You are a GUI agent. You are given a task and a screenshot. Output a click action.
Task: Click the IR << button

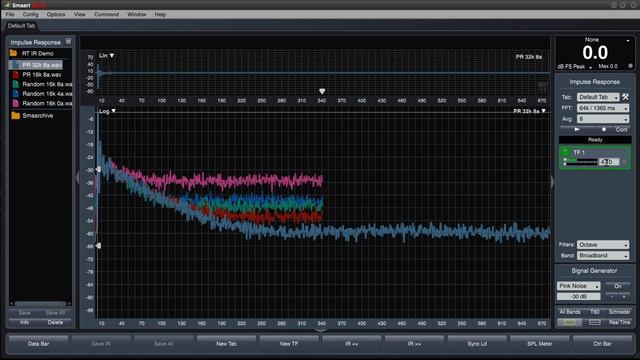click(352, 344)
